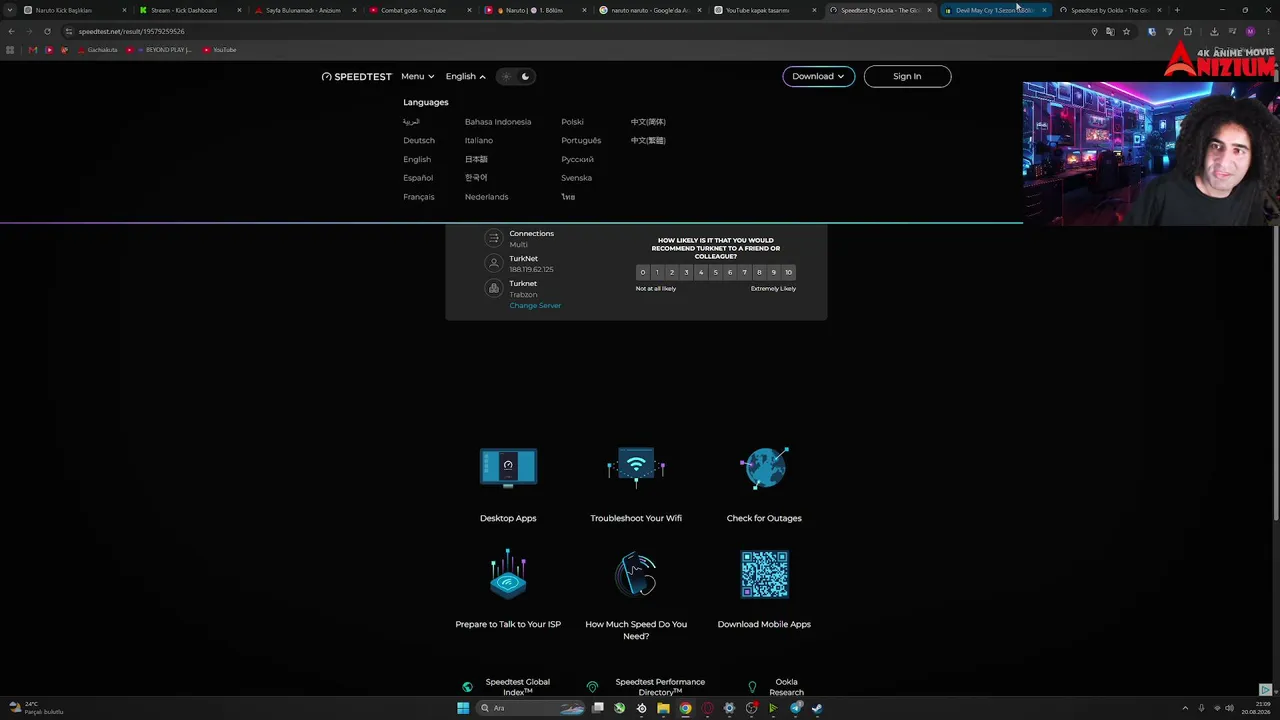Expand the Download dropdown button

click(x=818, y=76)
